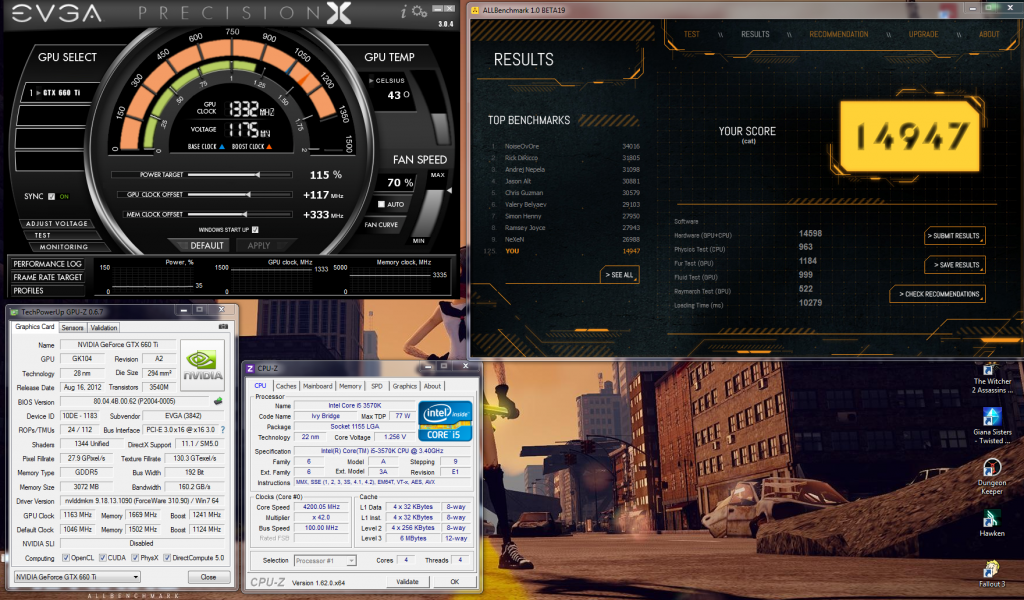Toggle the CUDA checkbox in GPU-Z

[x=103, y=558]
